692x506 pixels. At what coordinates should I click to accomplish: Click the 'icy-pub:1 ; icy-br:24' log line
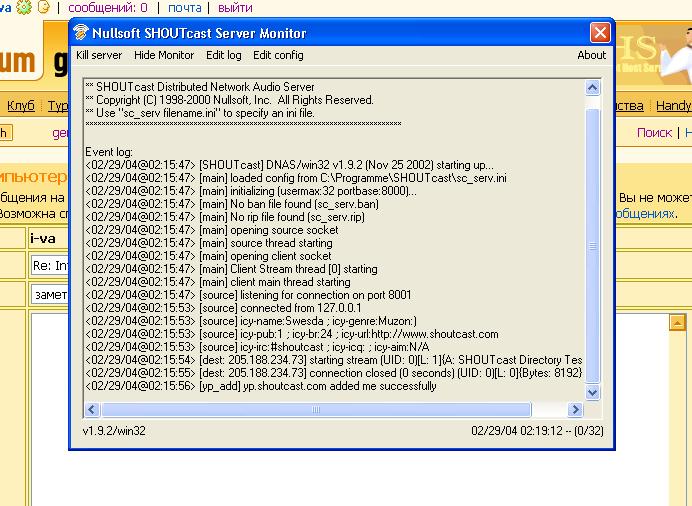pos(292,334)
